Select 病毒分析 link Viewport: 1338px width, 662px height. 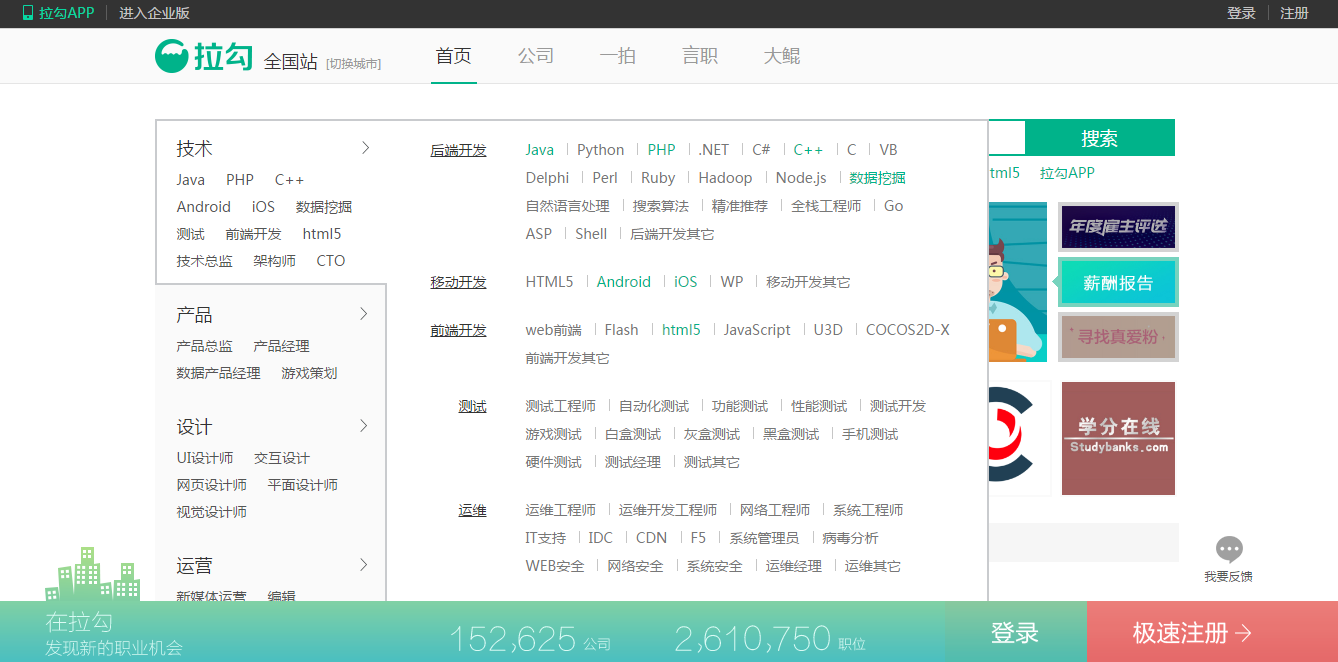click(851, 538)
